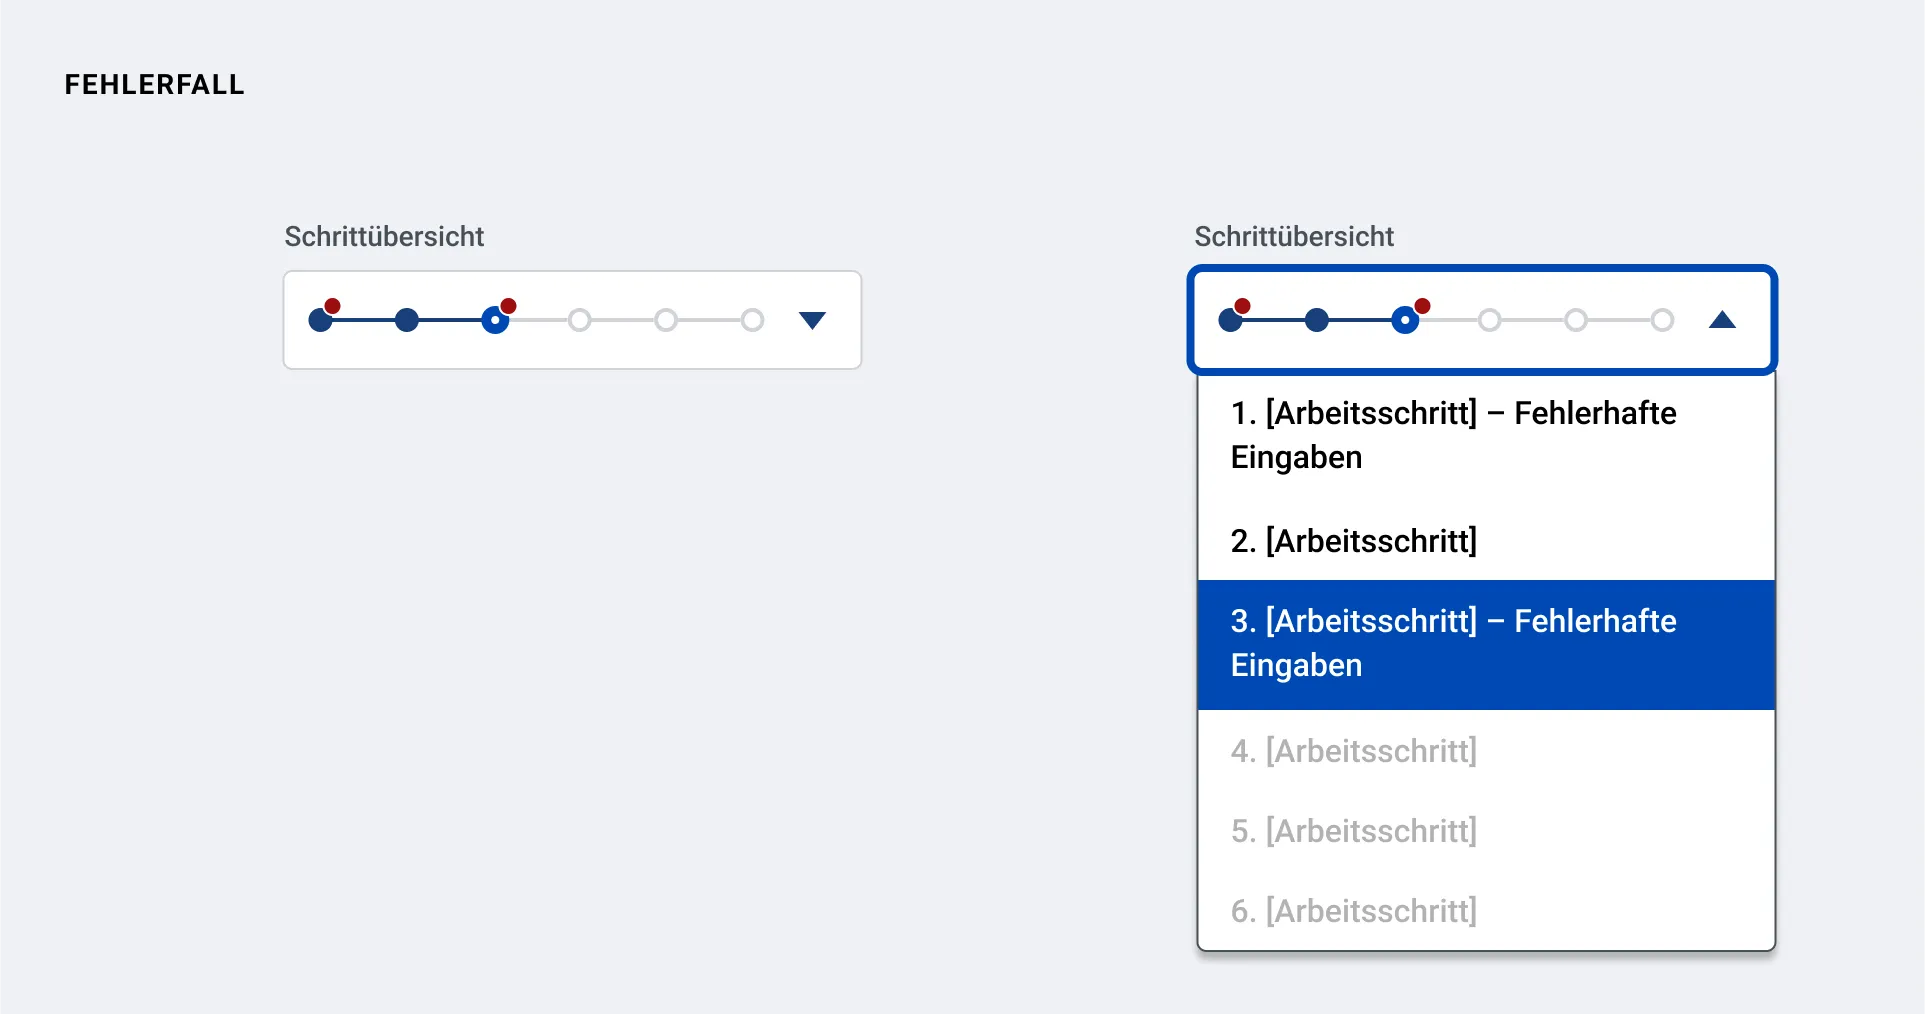Viewport: 1925px width, 1014px height.
Task: Click current third step dot in collapsed stepper
Action: [495, 320]
